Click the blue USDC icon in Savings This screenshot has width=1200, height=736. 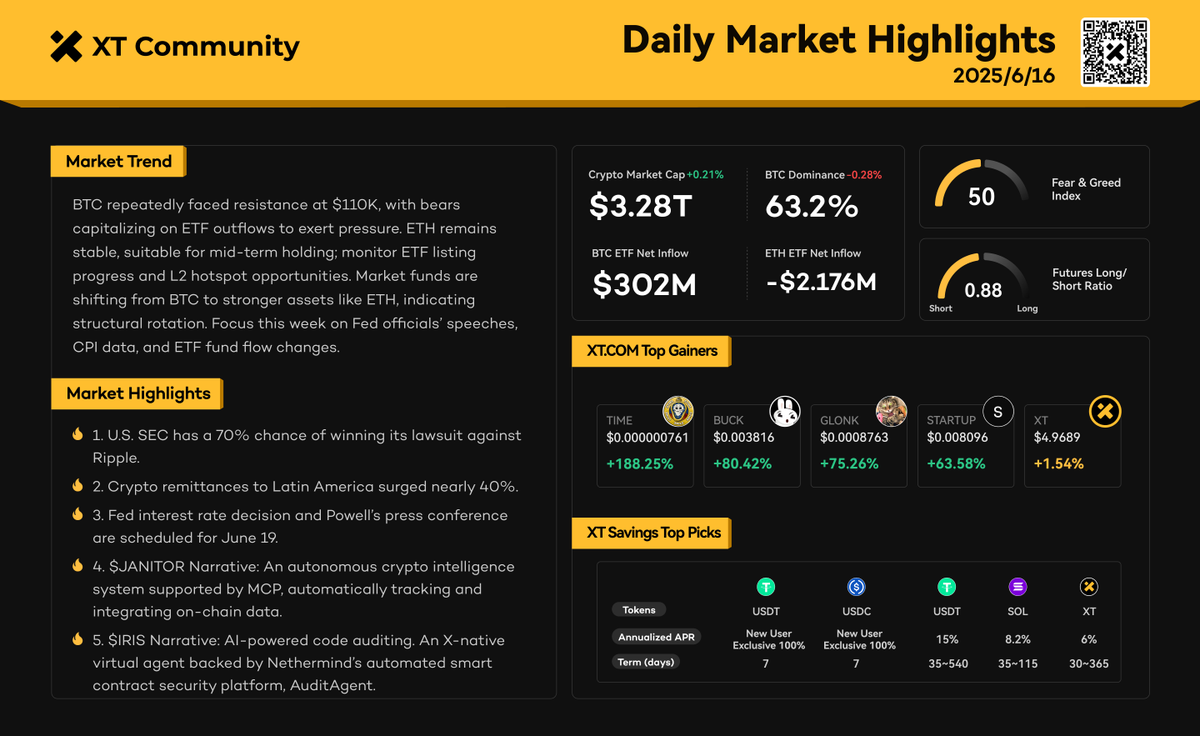pos(856,587)
